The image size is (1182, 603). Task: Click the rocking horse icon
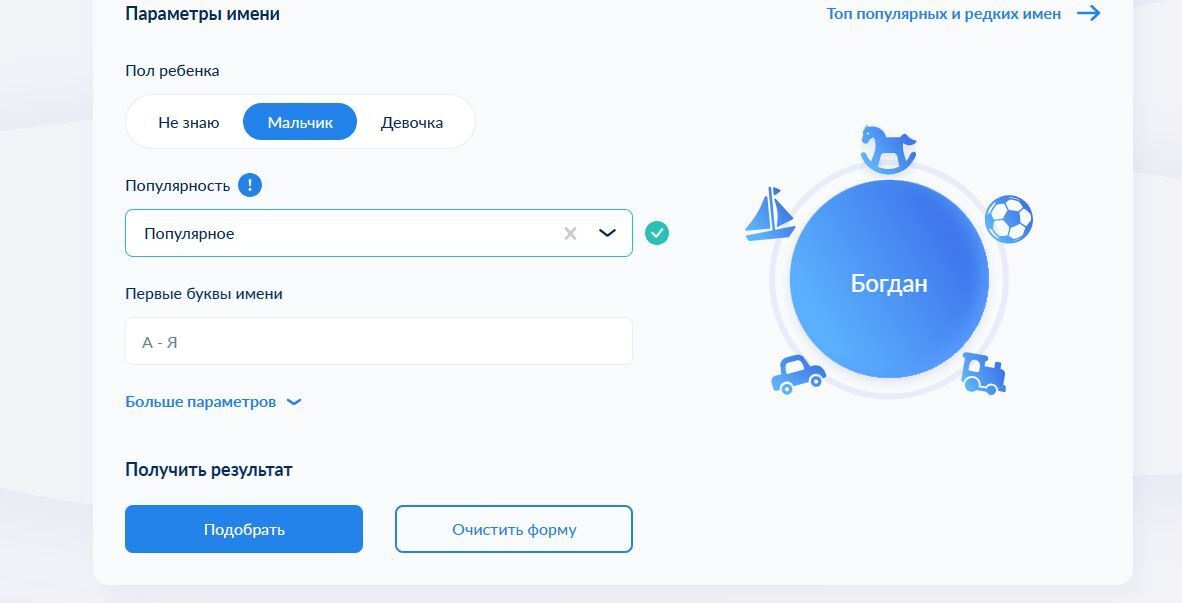889,148
